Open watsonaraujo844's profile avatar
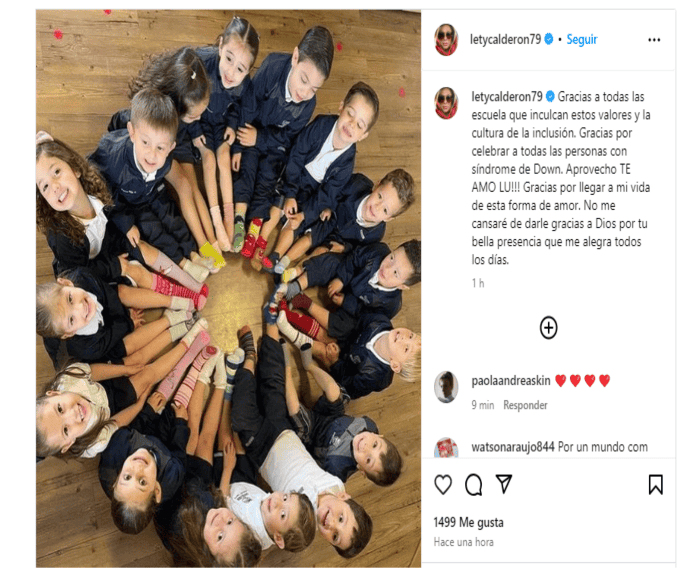The image size is (700, 575). pos(446,448)
